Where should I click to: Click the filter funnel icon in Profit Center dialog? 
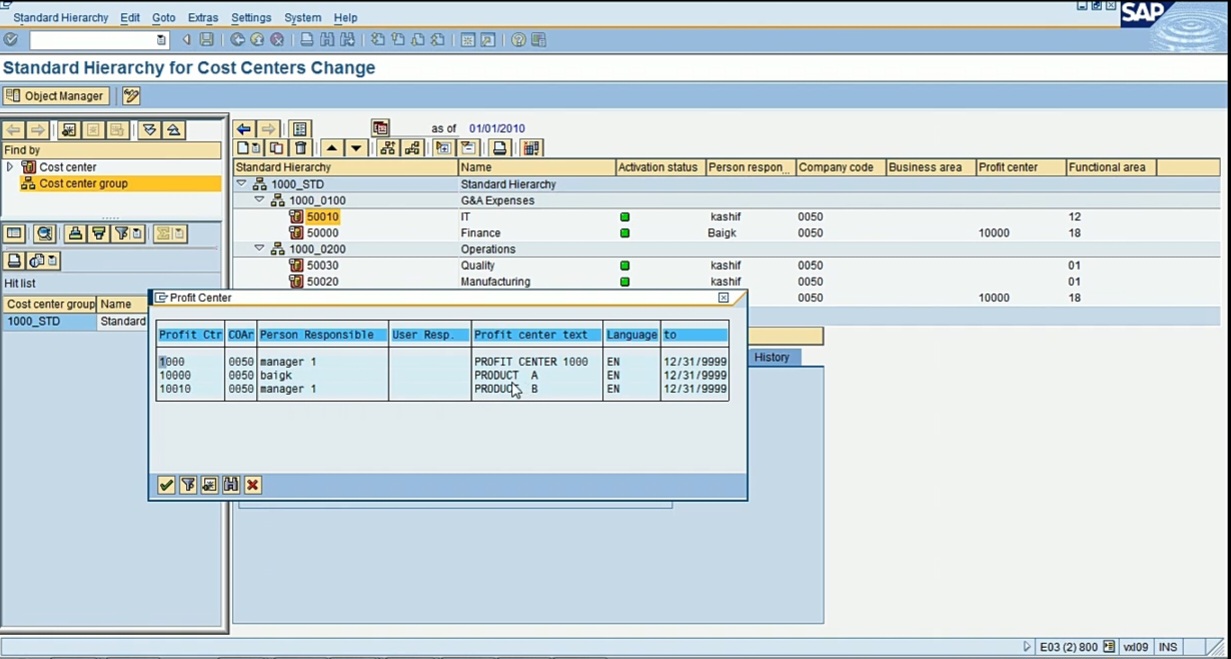[188, 485]
